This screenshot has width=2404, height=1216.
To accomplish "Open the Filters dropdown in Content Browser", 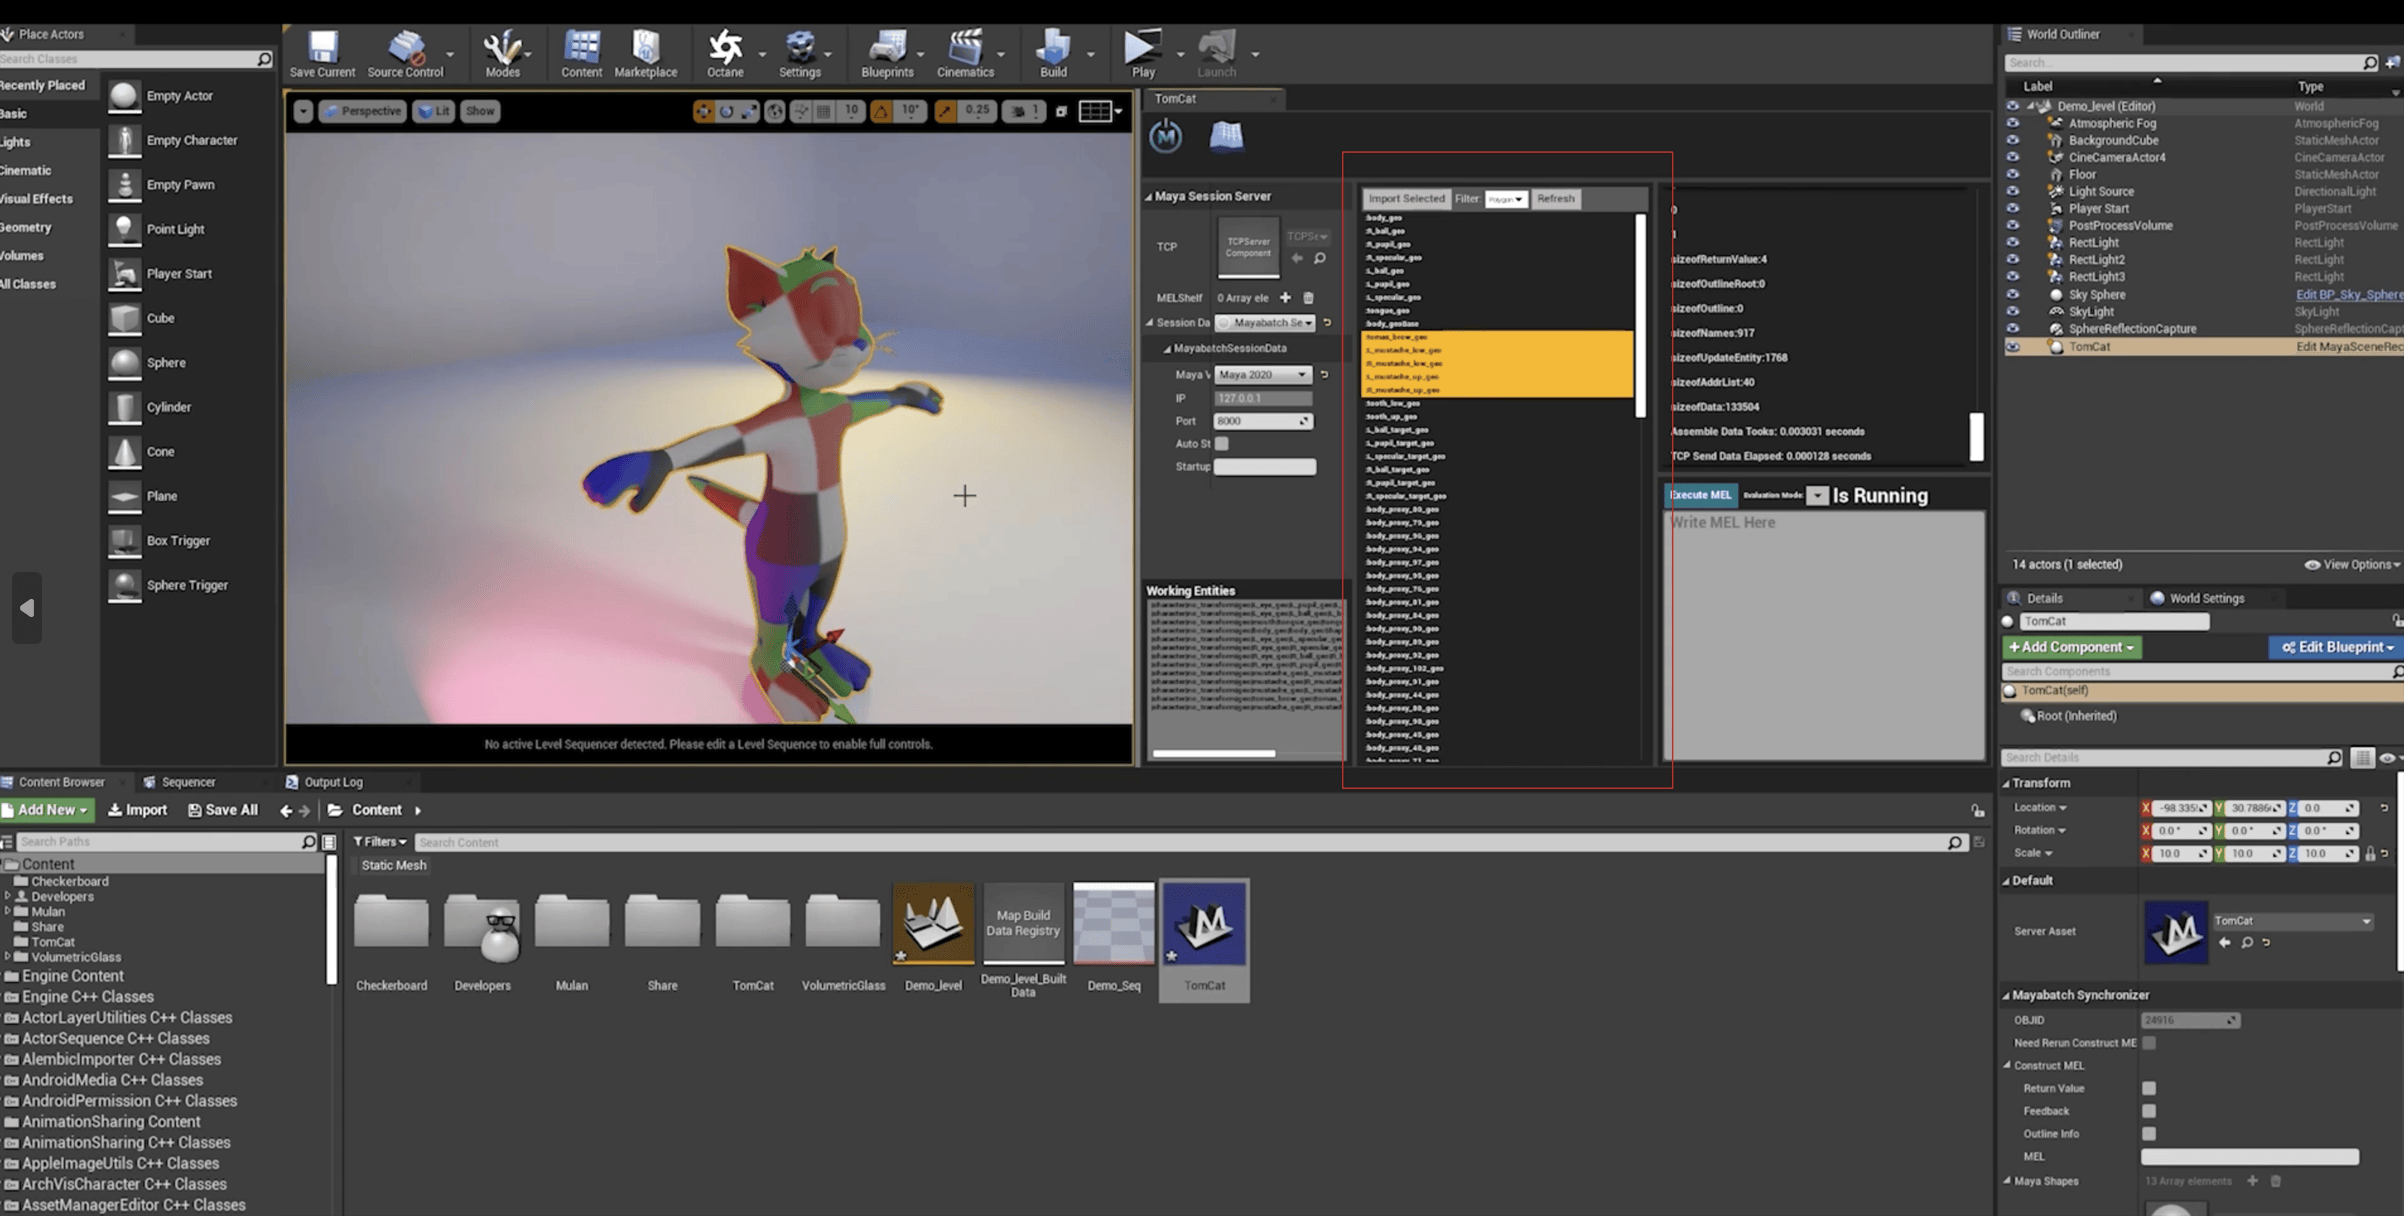I will (379, 842).
